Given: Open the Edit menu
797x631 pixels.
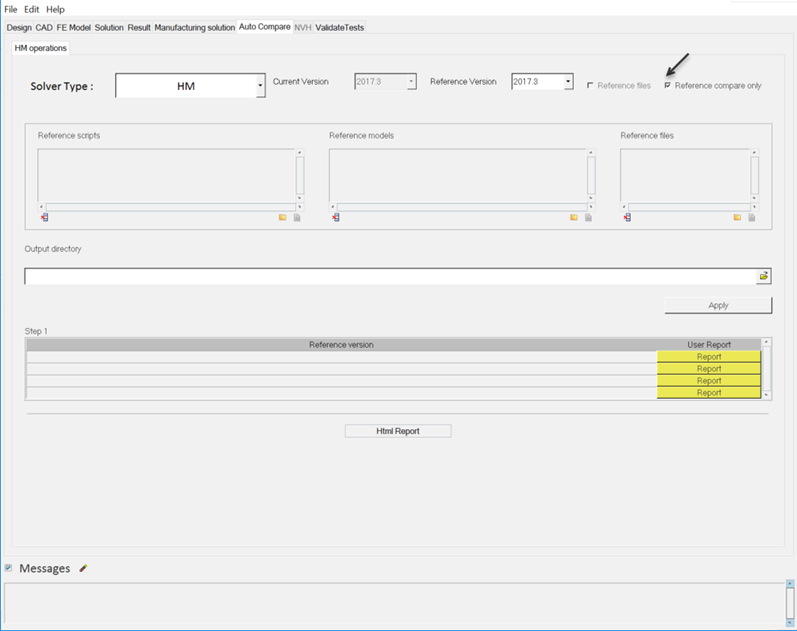Looking at the screenshot, I should click(32, 9).
